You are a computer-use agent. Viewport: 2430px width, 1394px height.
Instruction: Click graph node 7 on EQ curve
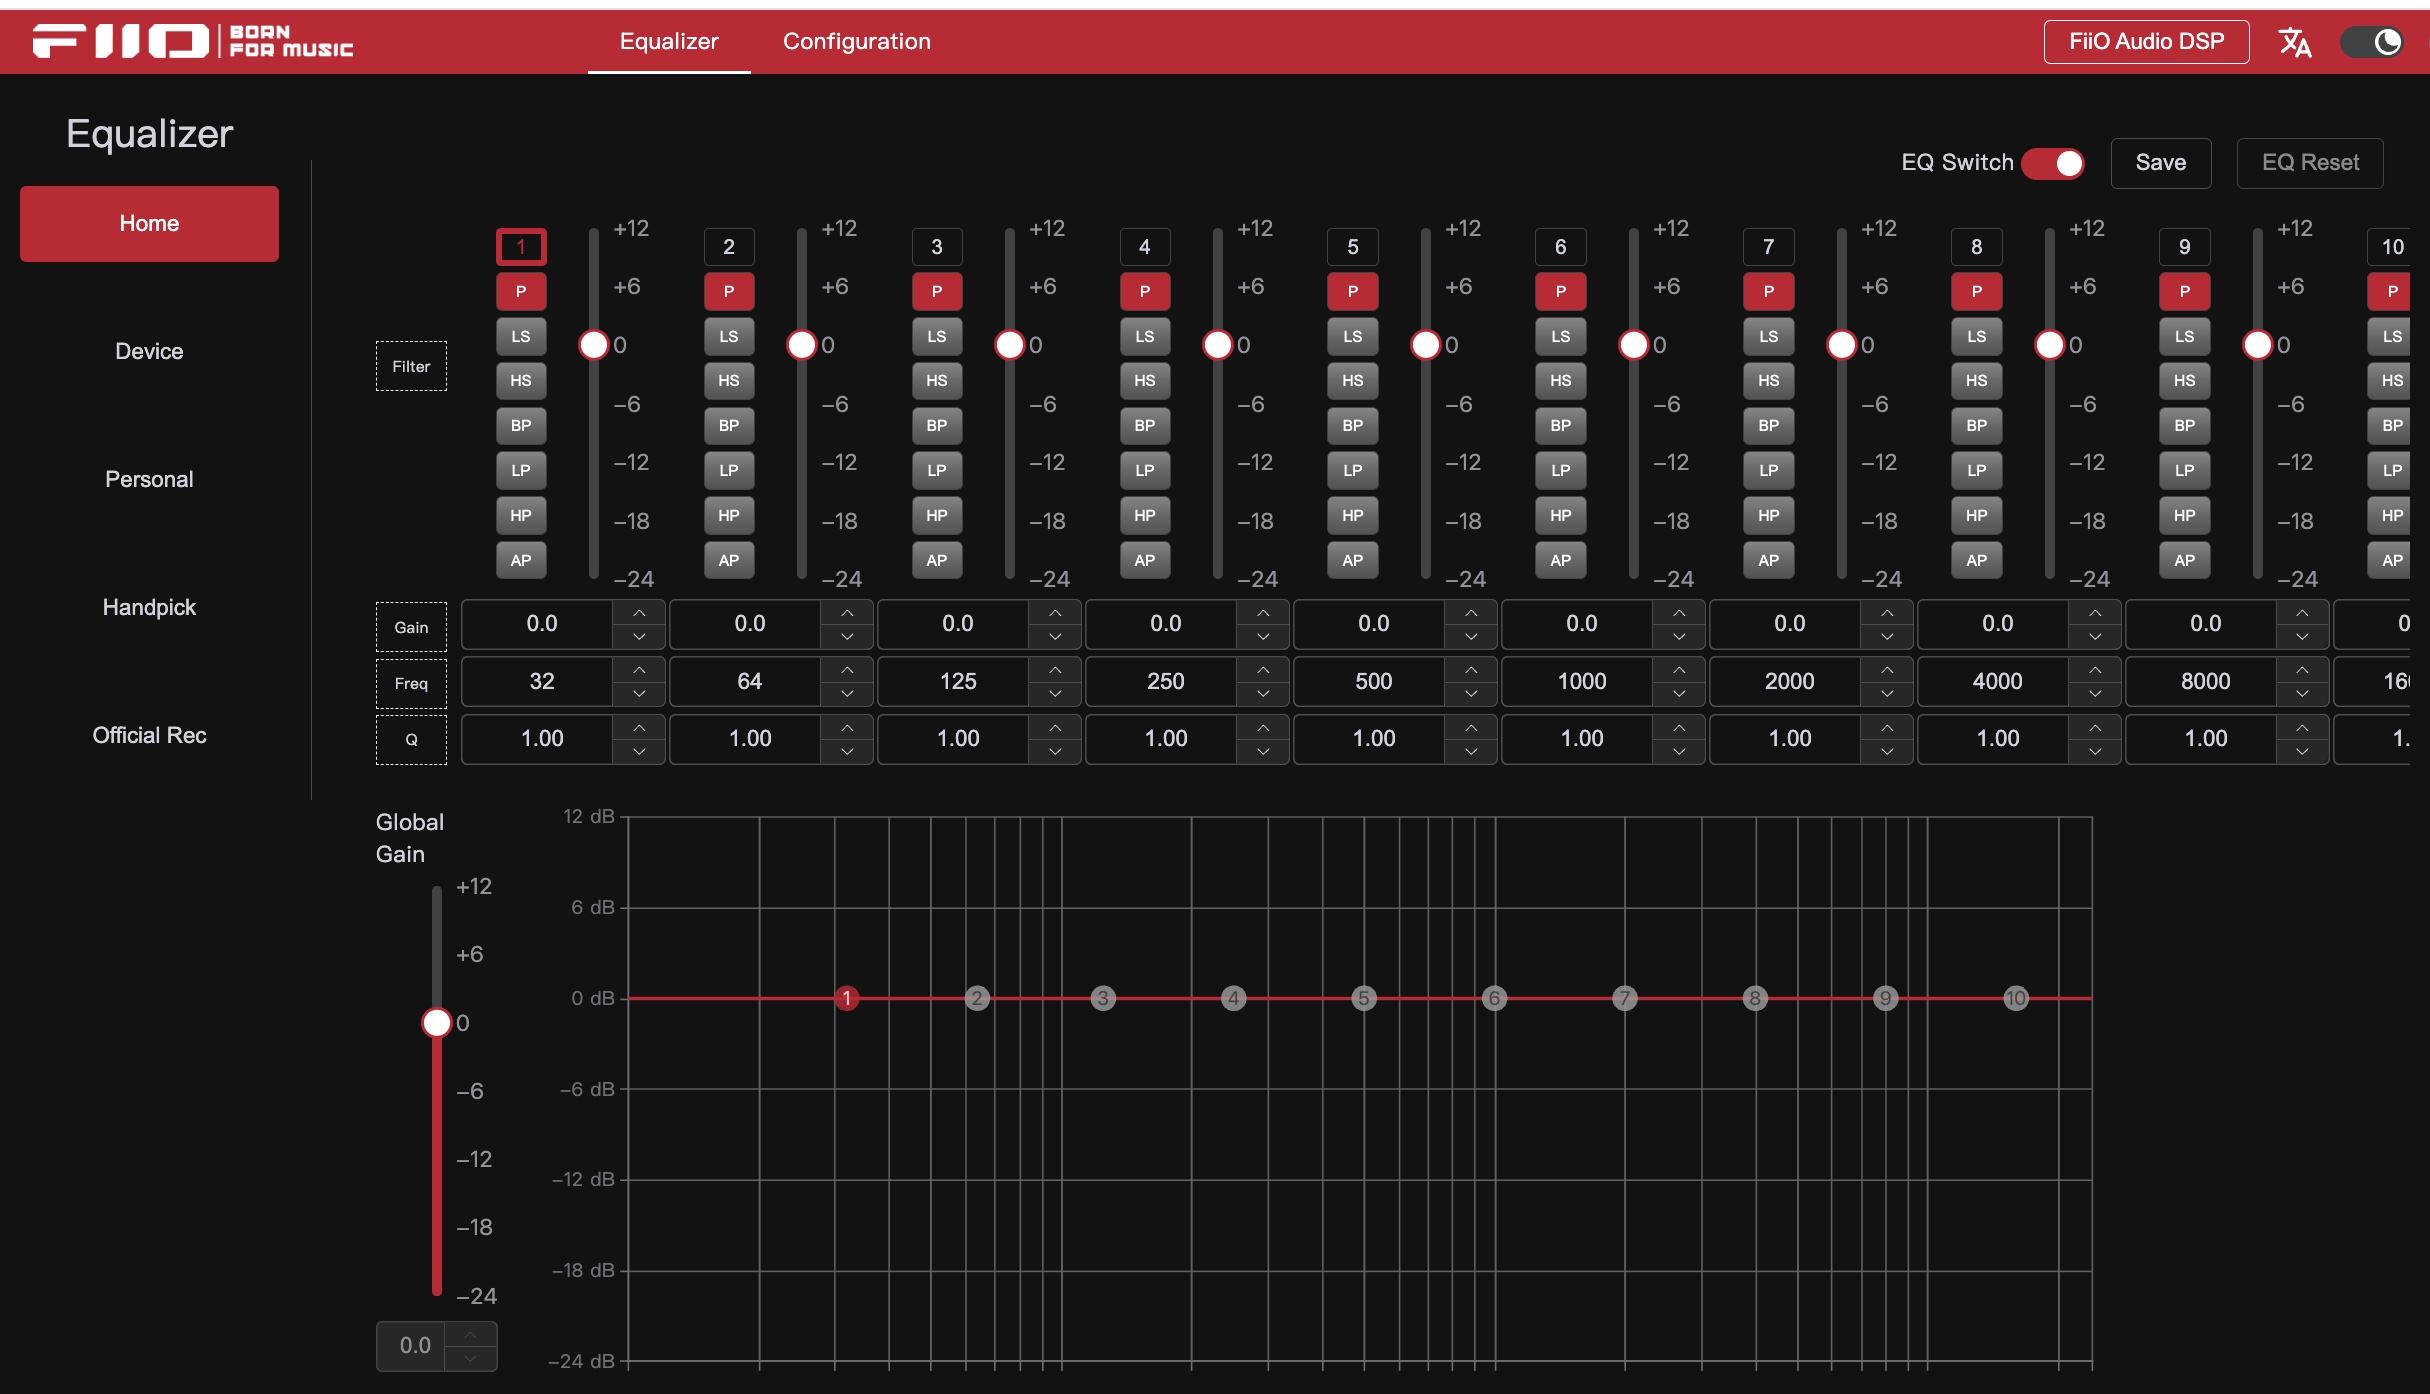pyautogui.click(x=1625, y=998)
